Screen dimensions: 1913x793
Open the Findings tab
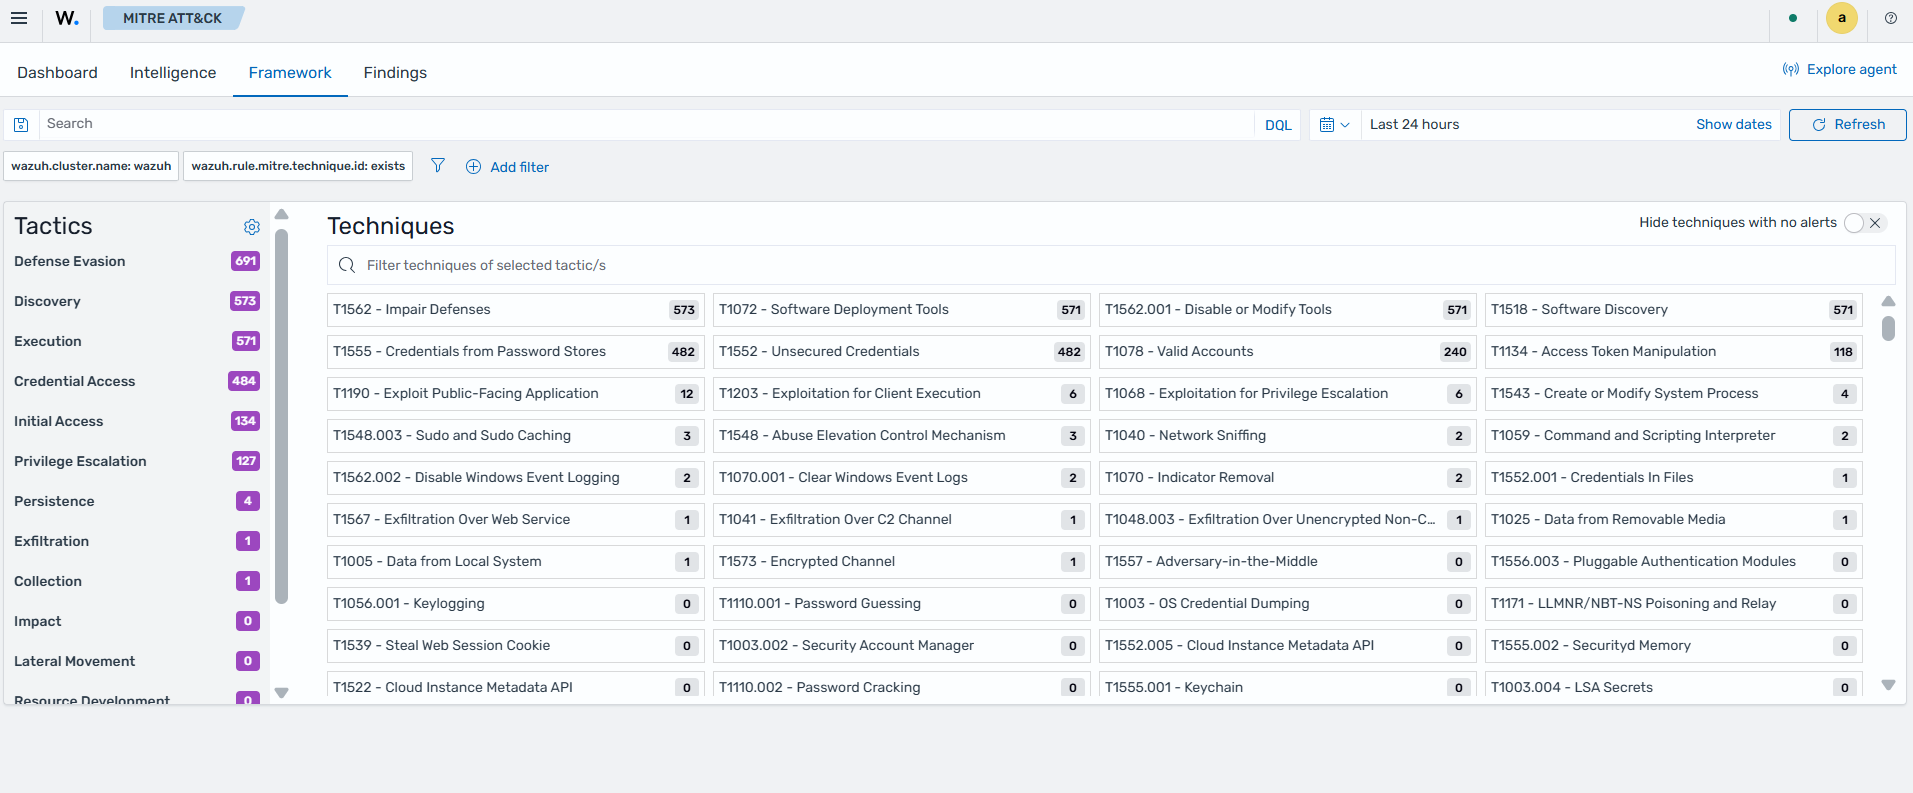pos(395,73)
